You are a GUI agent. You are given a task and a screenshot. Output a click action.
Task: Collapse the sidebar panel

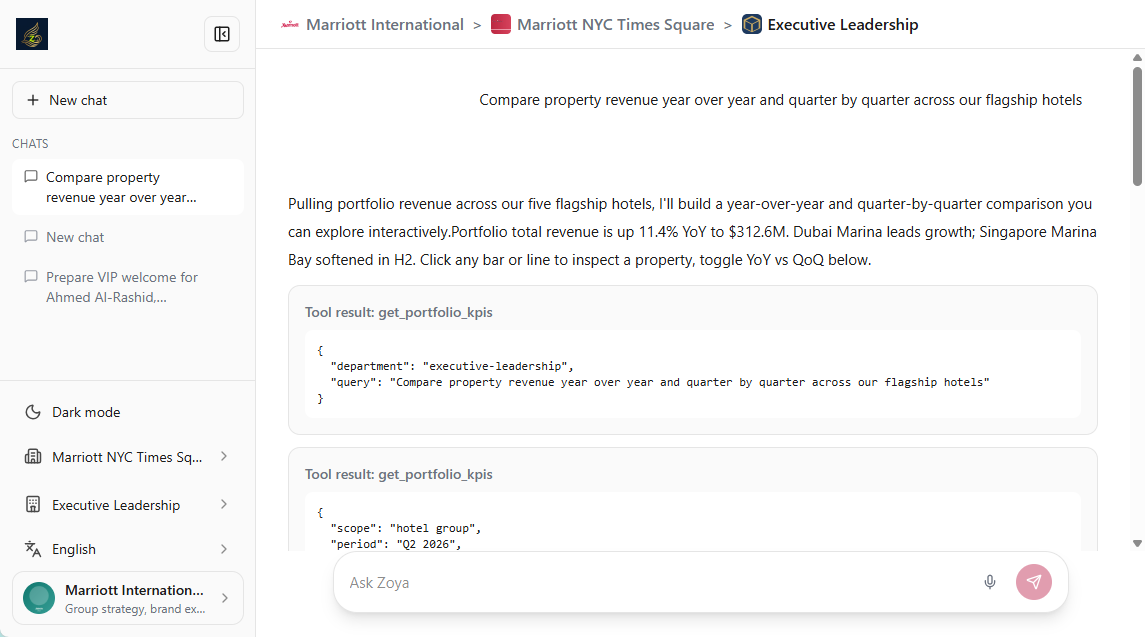coord(222,34)
